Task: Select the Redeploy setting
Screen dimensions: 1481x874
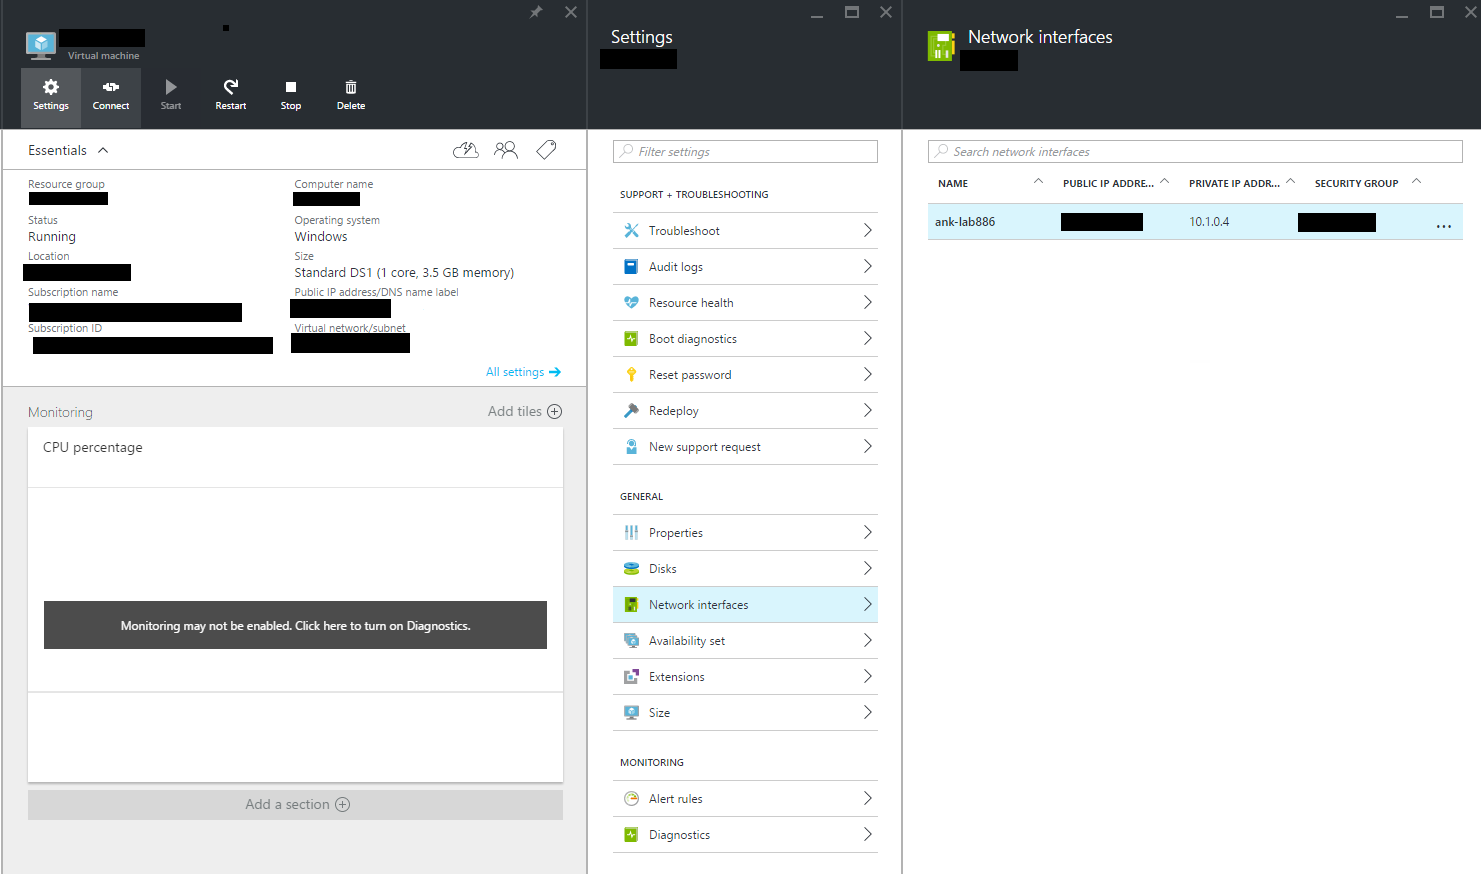Action: coord(745,411)
